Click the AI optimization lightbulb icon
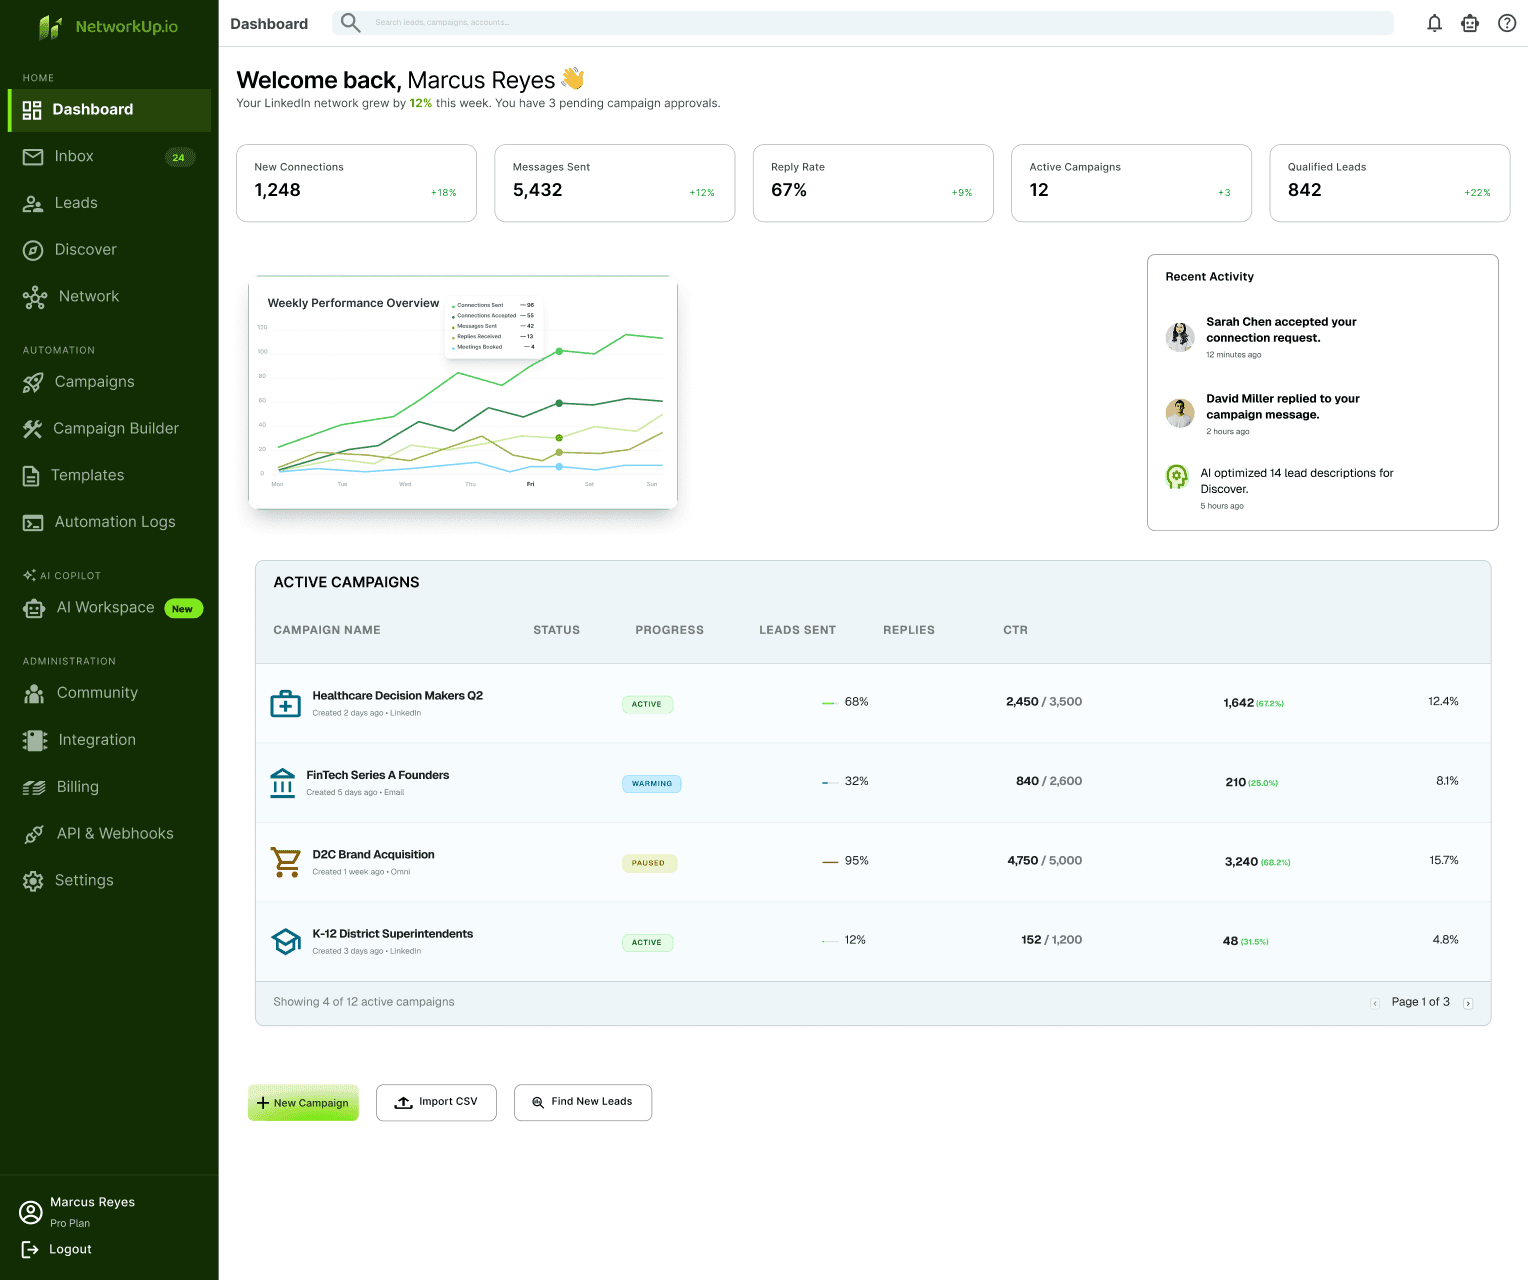Image resolution: width=1528 pixels, height=1280 pixels. [x=1177, y=477]
